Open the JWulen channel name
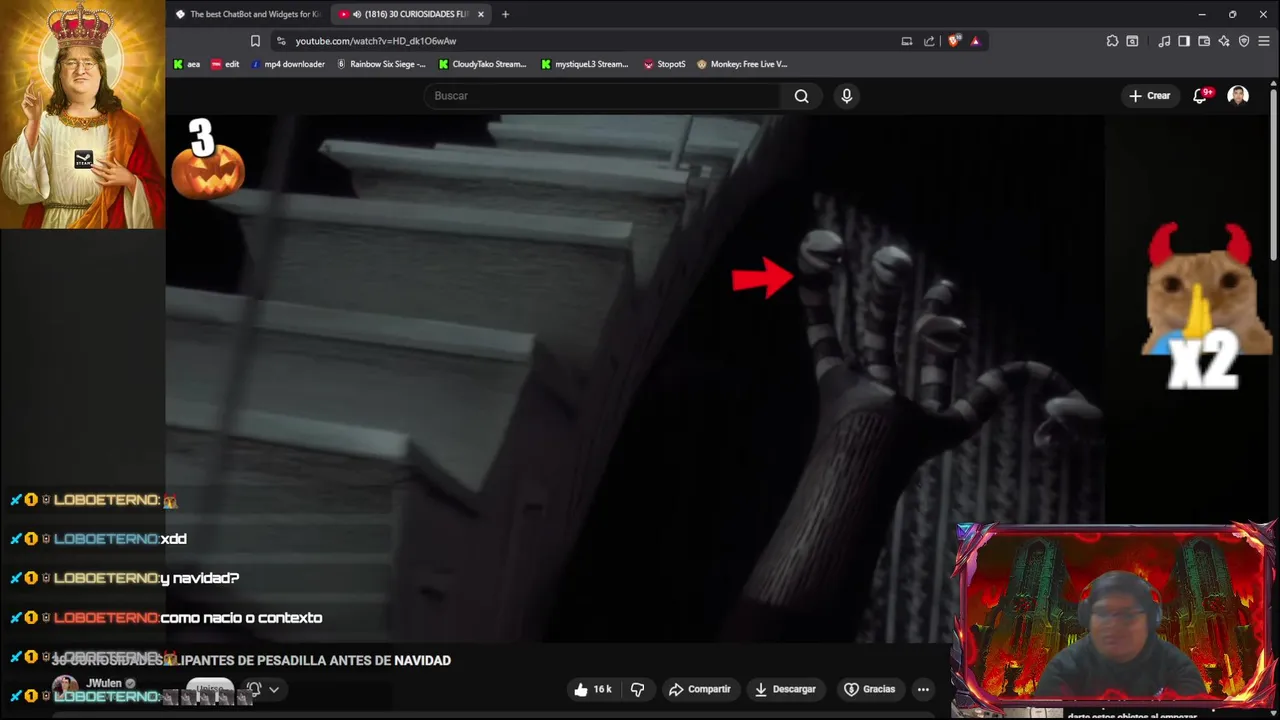Viewport: 1280px width, 720px height. 104,684
